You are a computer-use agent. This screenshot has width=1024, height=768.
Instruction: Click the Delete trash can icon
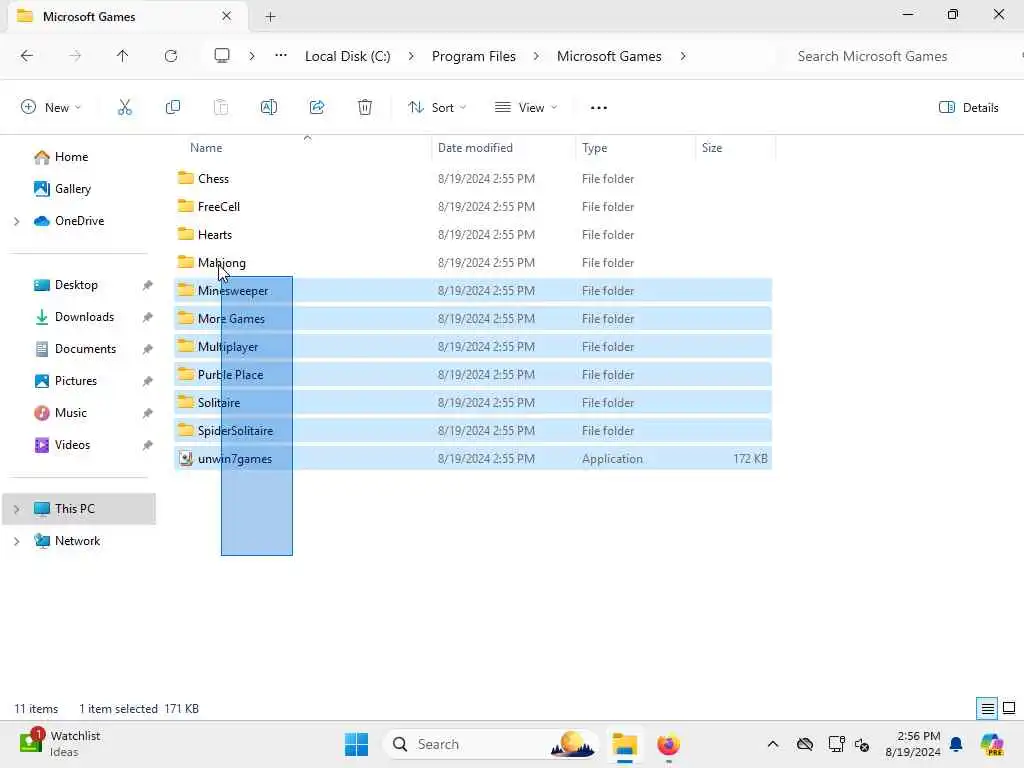point(365,107)
